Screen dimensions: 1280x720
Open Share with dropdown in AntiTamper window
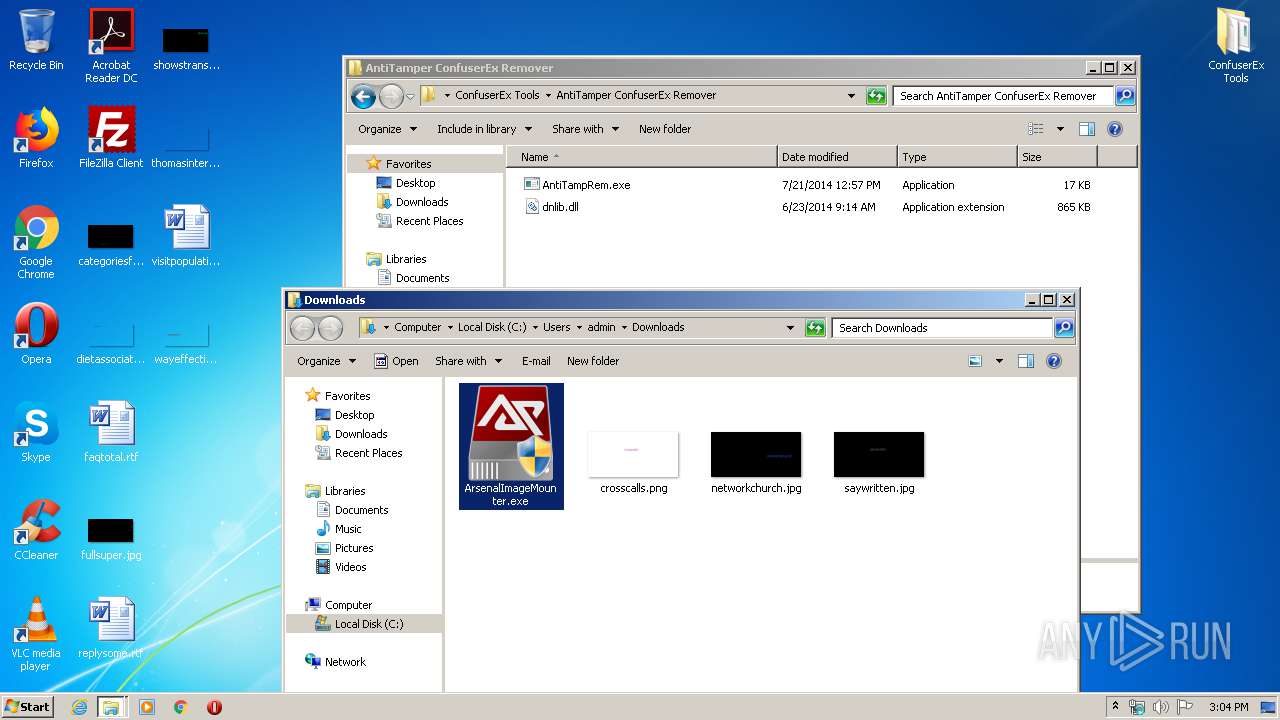pyautogui.click(x=585, y=129)
